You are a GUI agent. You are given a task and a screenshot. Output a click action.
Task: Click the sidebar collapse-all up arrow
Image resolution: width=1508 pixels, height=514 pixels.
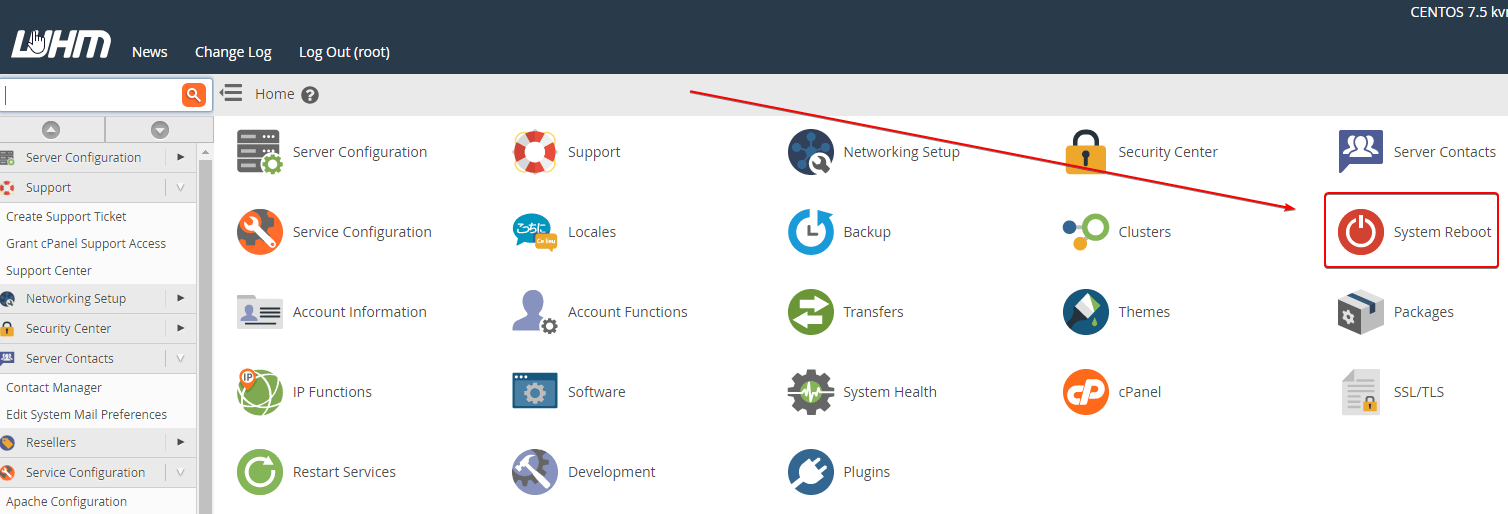(x=51, y=129)
